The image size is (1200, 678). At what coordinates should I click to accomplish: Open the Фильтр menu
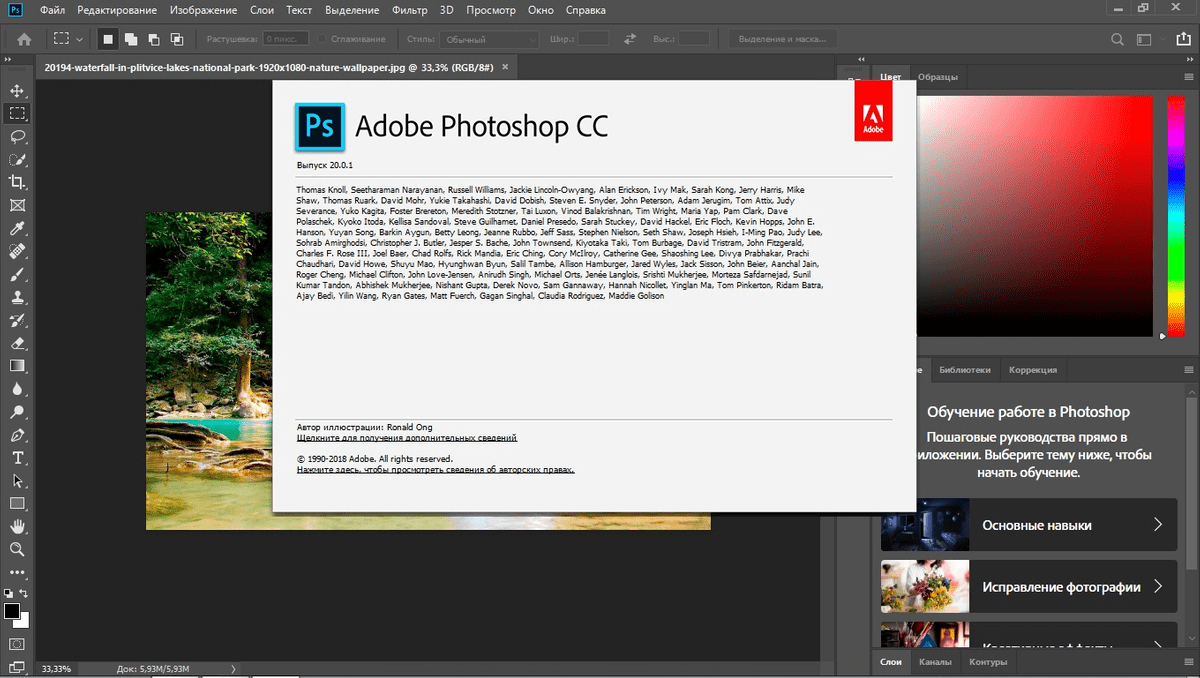click(409, 10)
